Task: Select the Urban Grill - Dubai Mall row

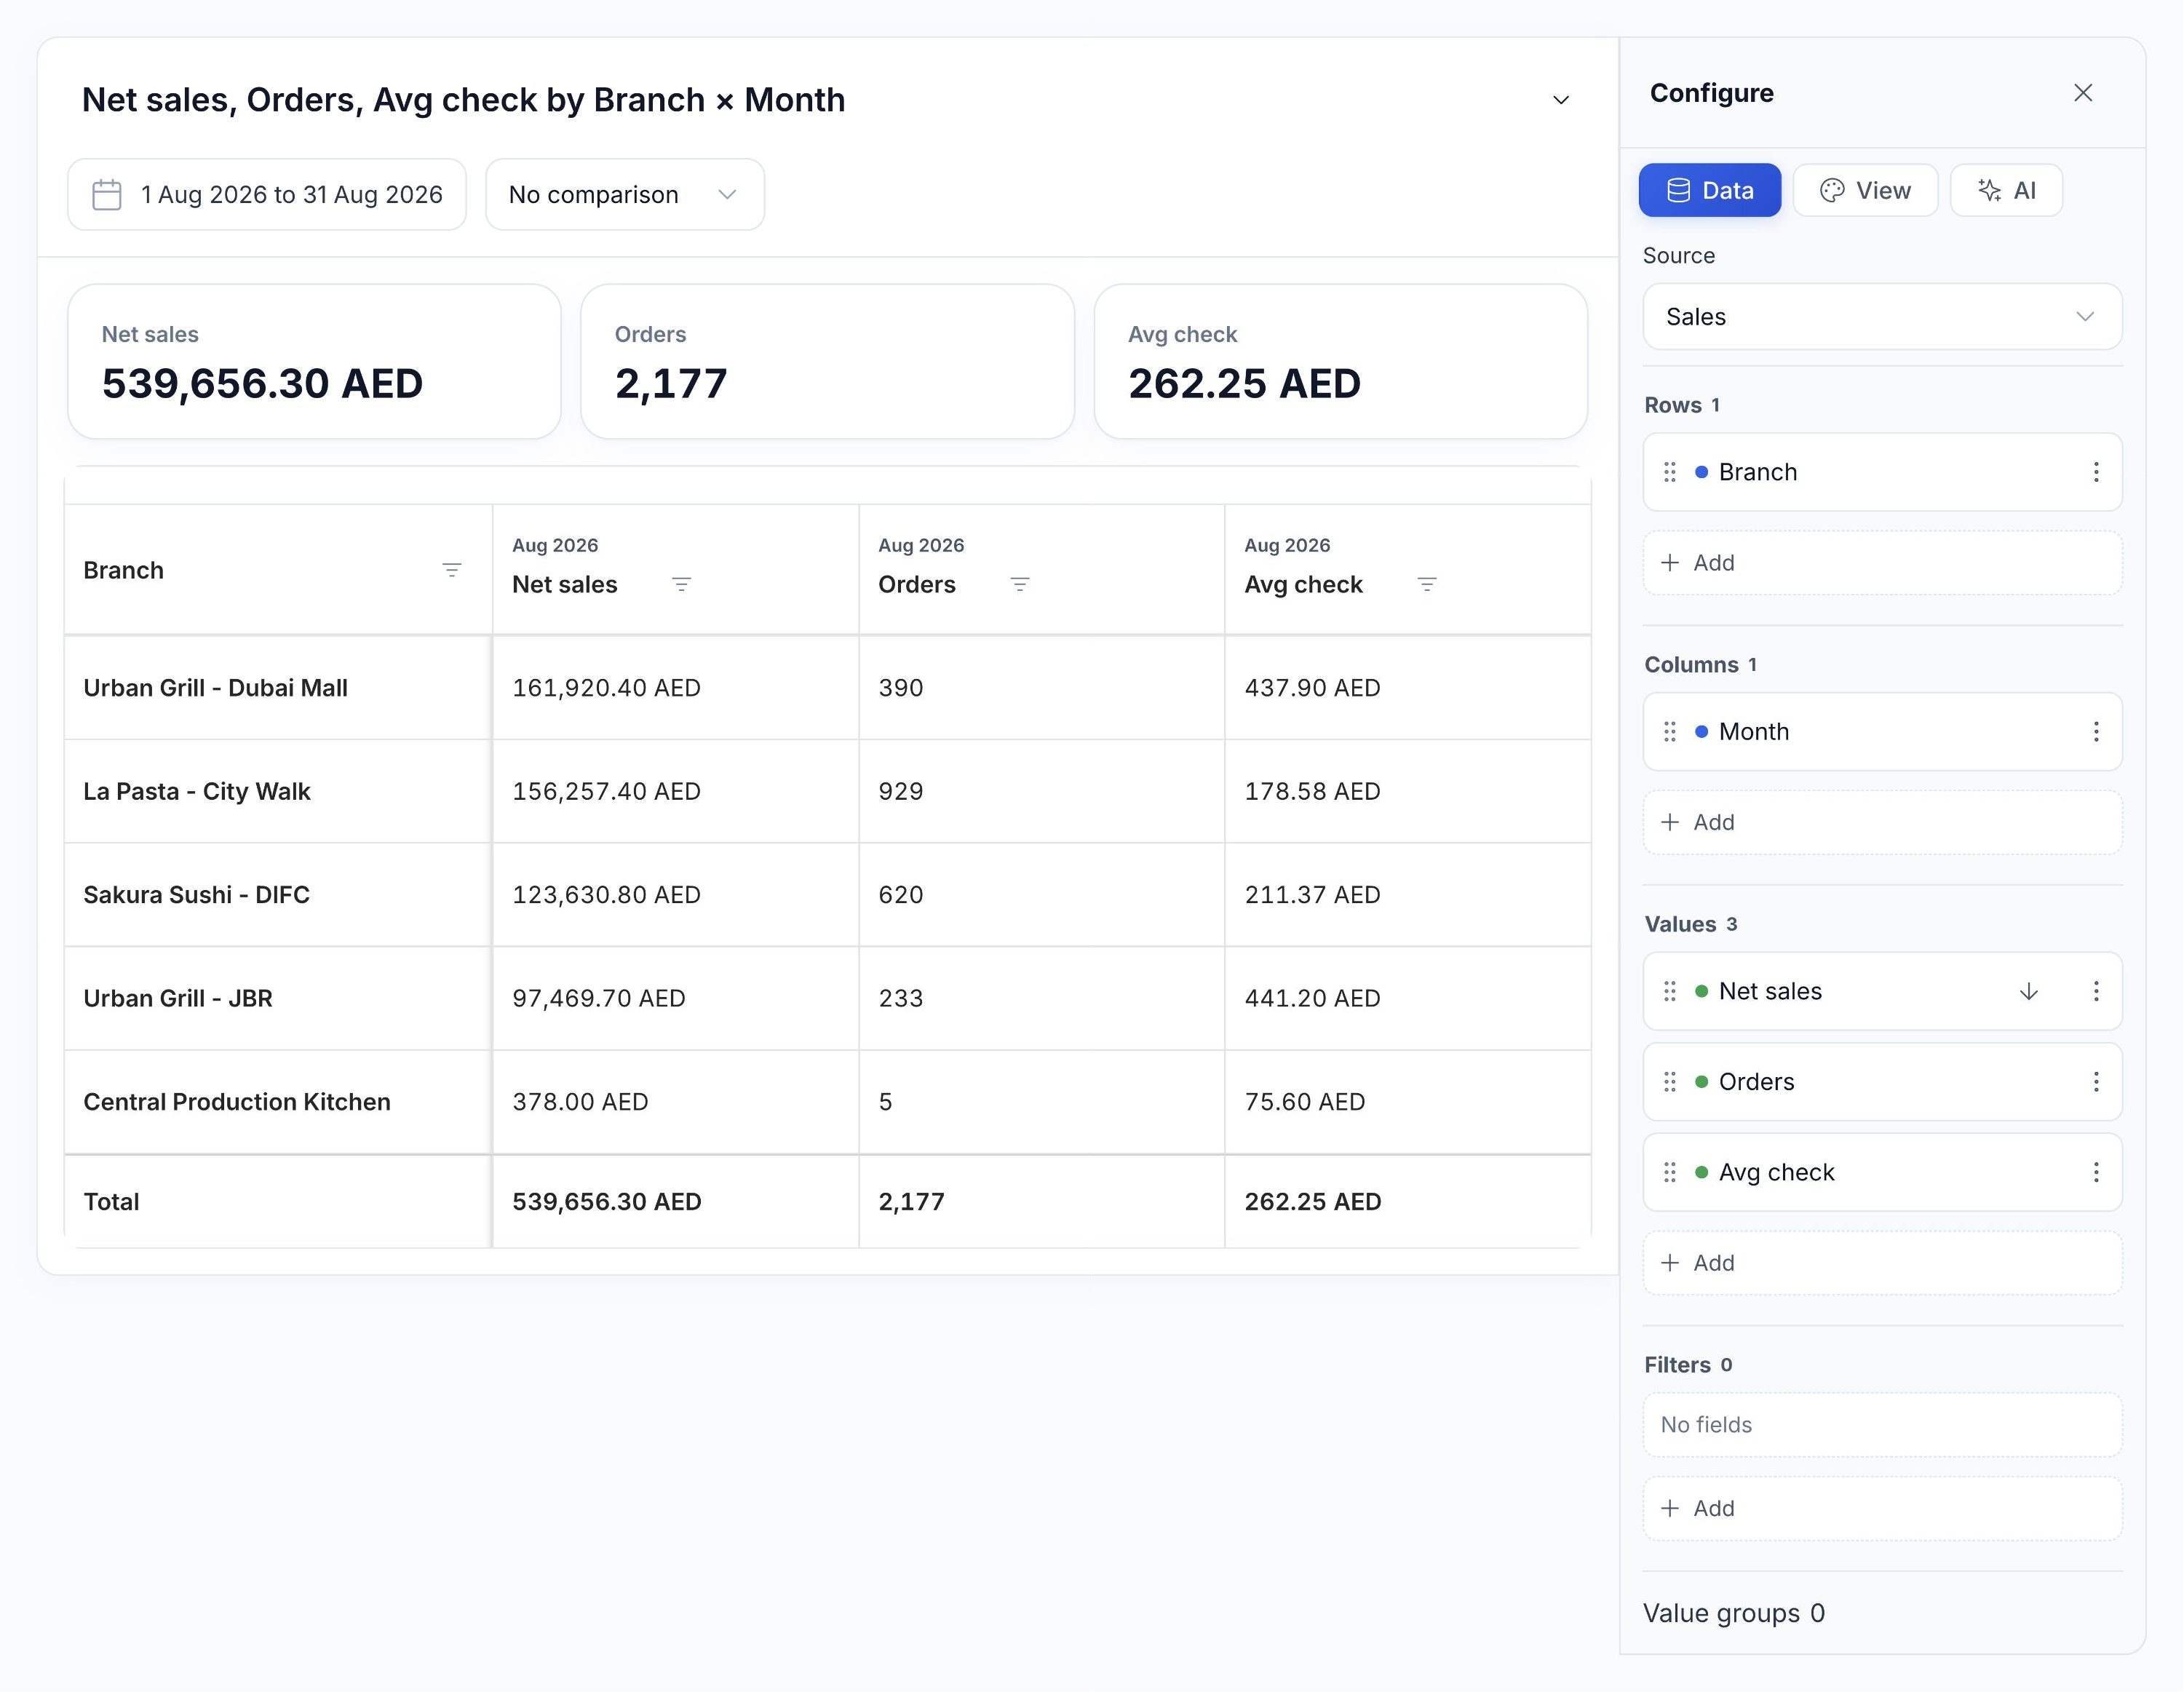Action: pos(827,688)
